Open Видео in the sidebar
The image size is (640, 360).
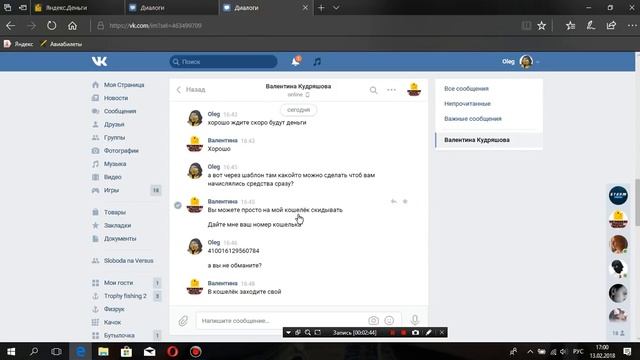point(113,177)
